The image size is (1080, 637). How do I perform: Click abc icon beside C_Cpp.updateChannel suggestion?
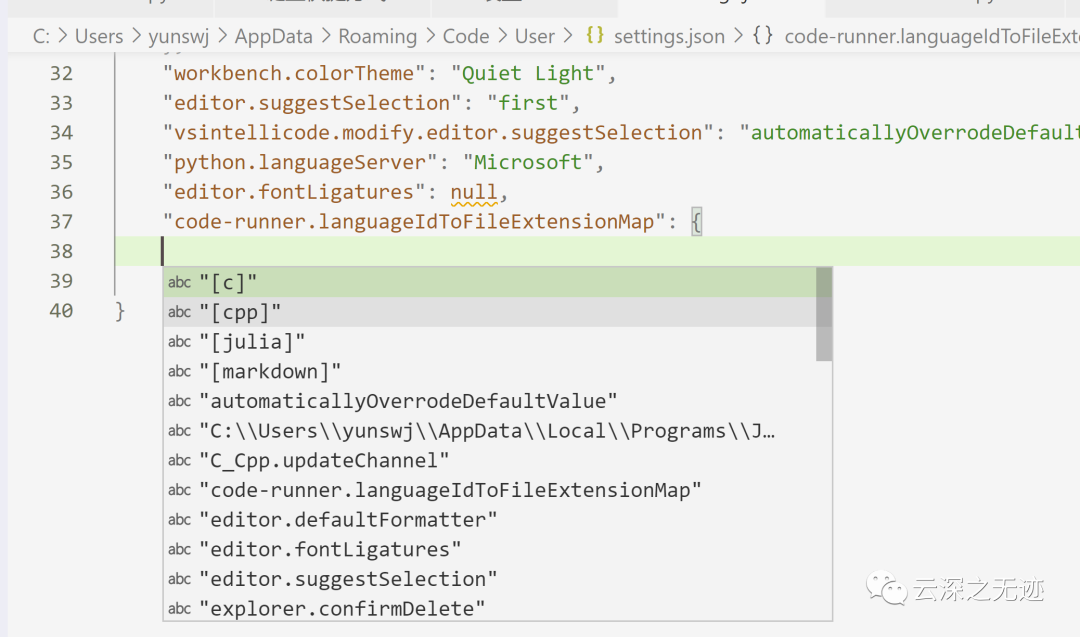point(180,460)
